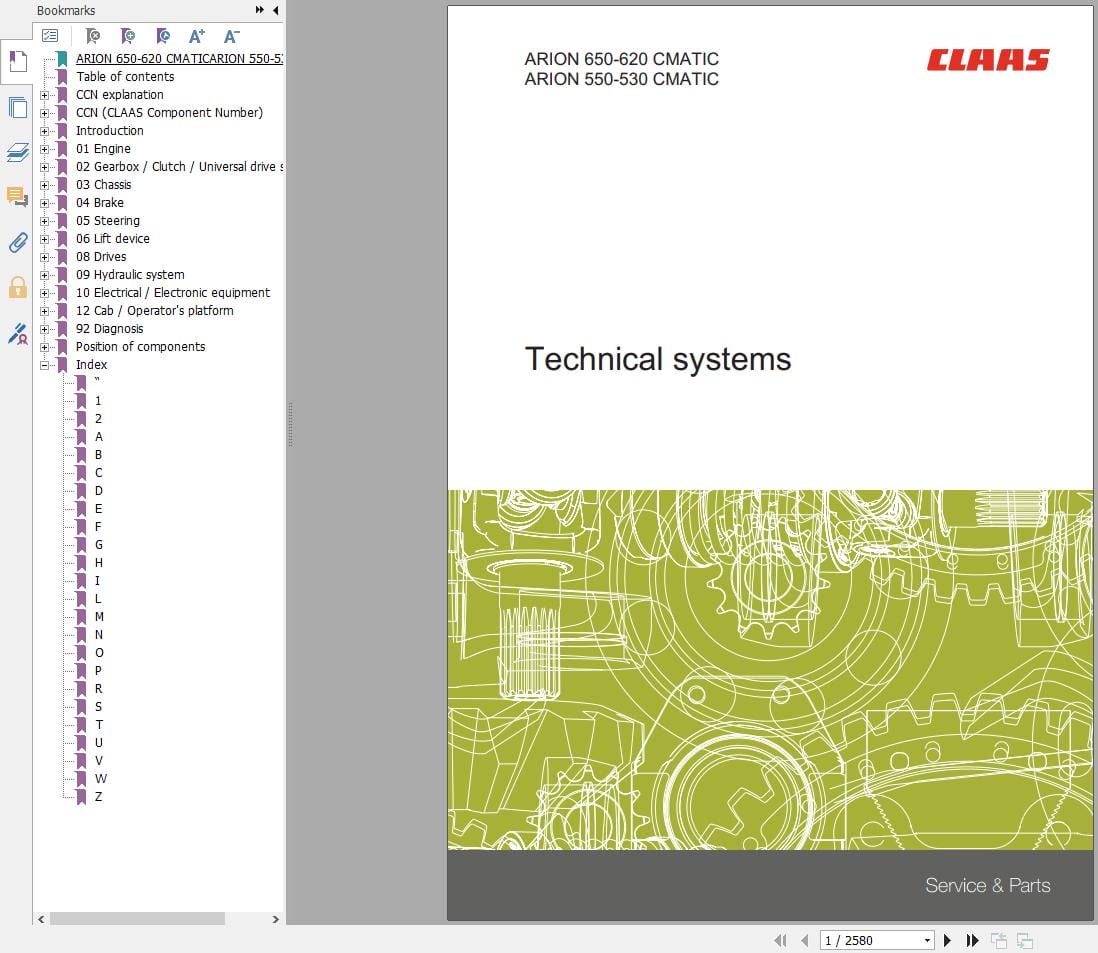Open the Digital Signatures panel icon
Screen dimensions: 1098x953
pyautogui.click(x=18, y=333)
